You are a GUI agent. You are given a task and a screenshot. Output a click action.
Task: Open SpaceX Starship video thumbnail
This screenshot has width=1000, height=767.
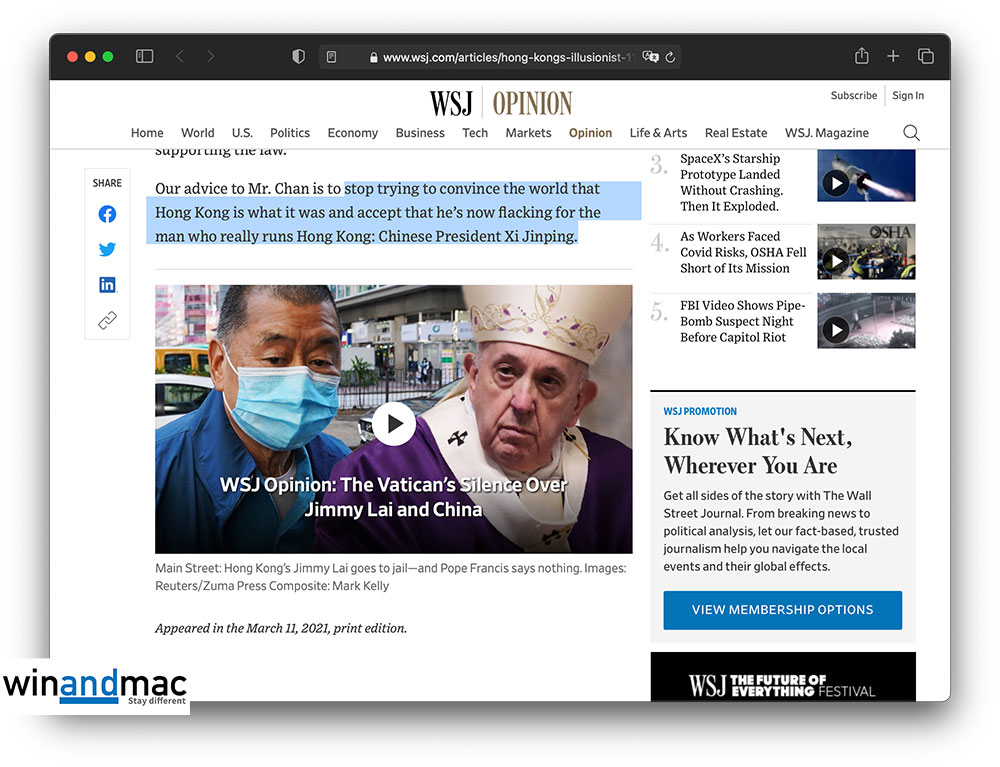click(866, 176)
